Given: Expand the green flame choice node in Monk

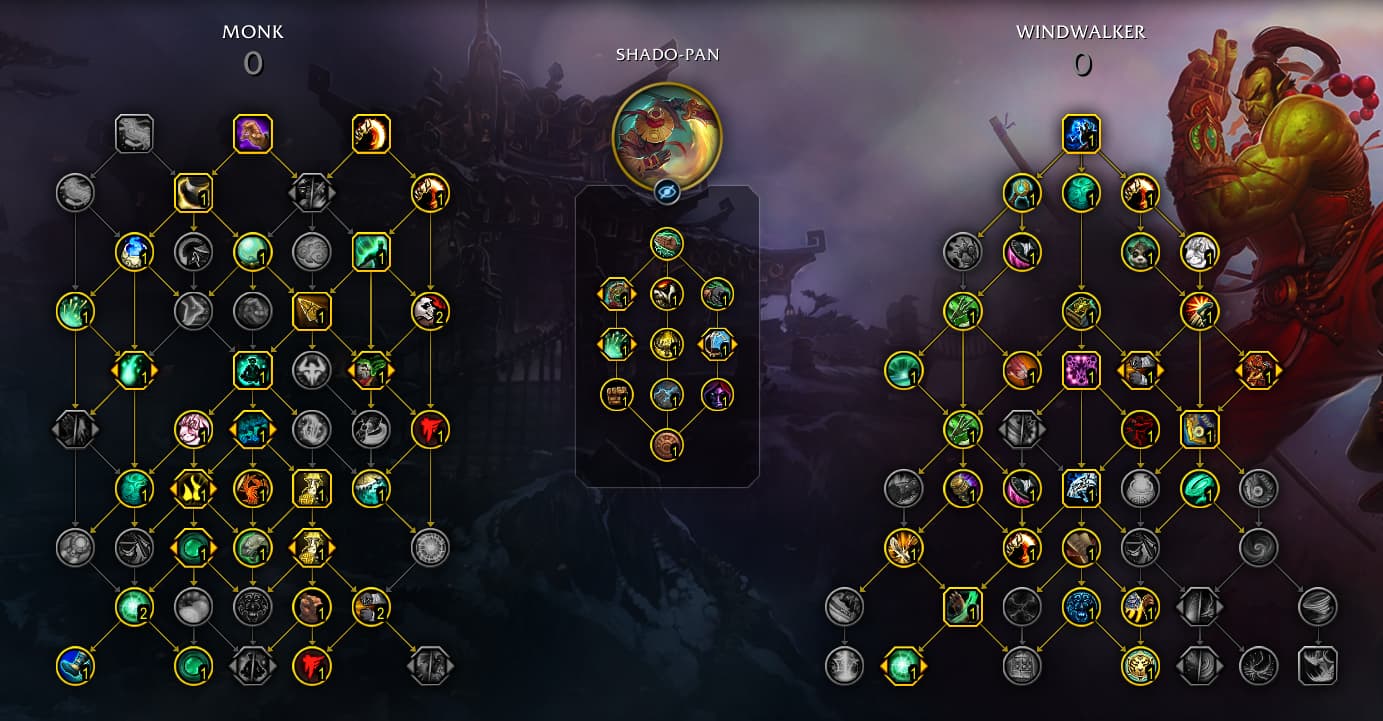Looking at the screenshot, I should 135,370.
